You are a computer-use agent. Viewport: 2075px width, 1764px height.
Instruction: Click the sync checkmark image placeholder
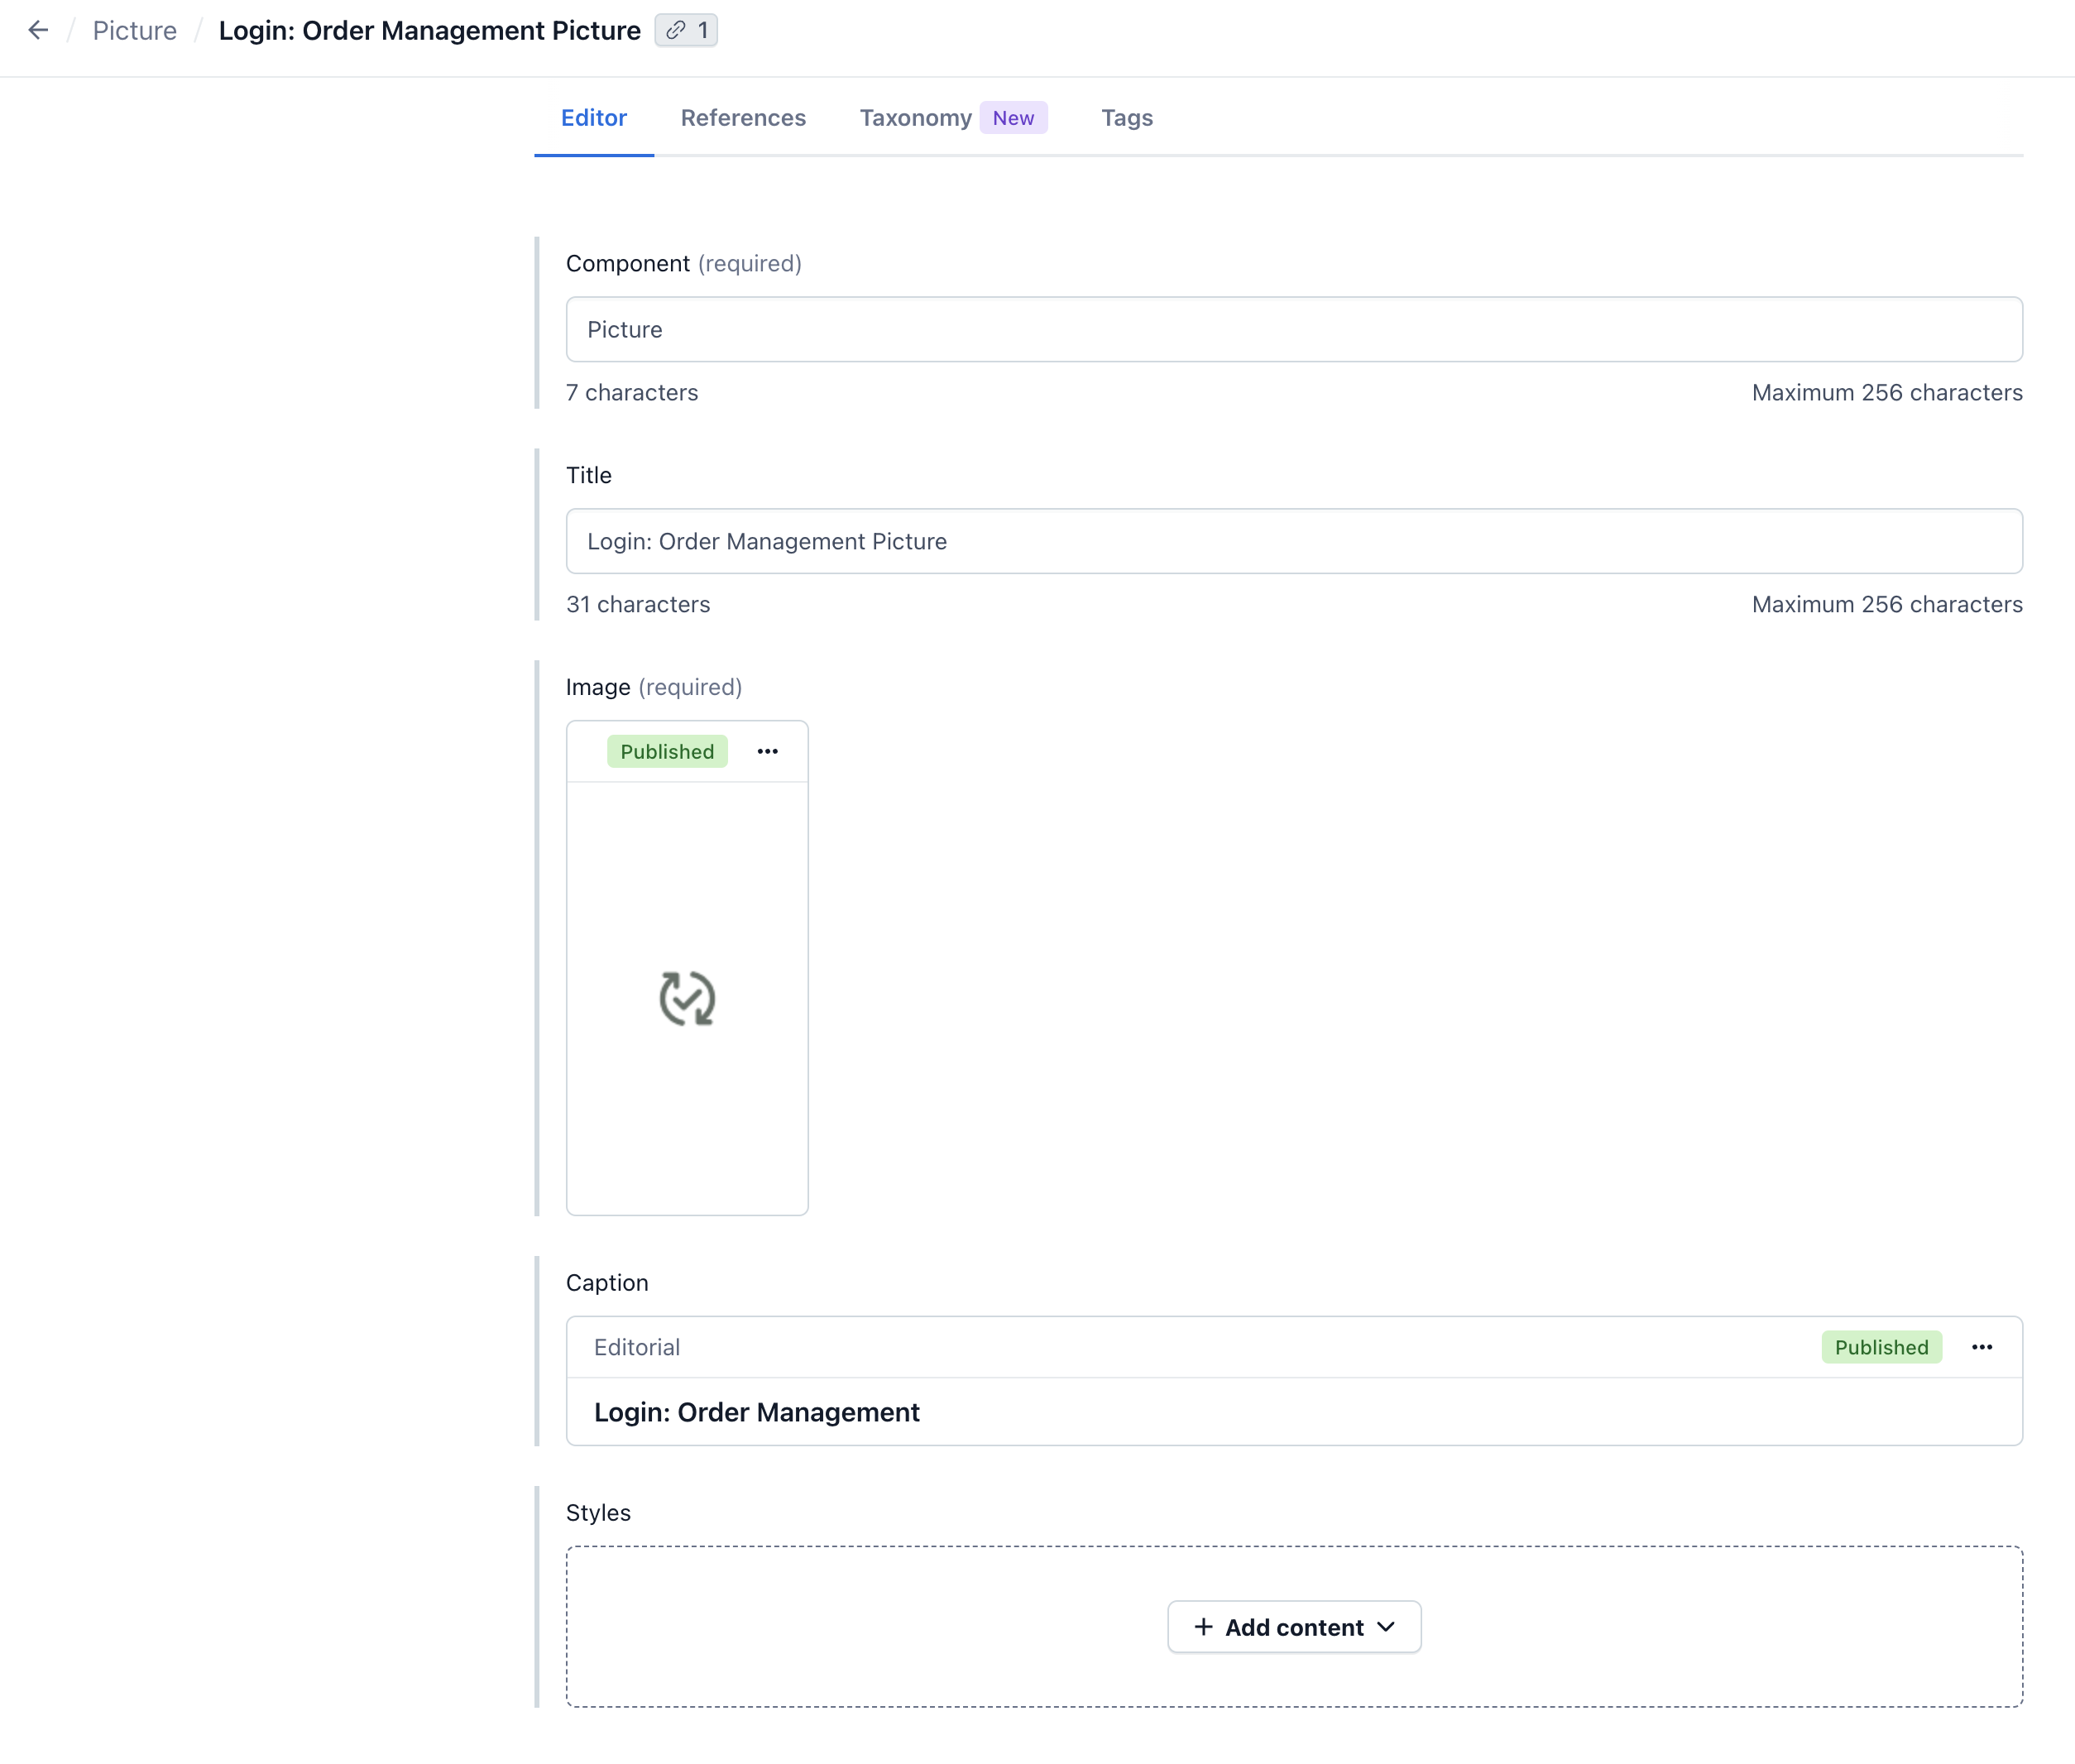[x=687, y=998]
